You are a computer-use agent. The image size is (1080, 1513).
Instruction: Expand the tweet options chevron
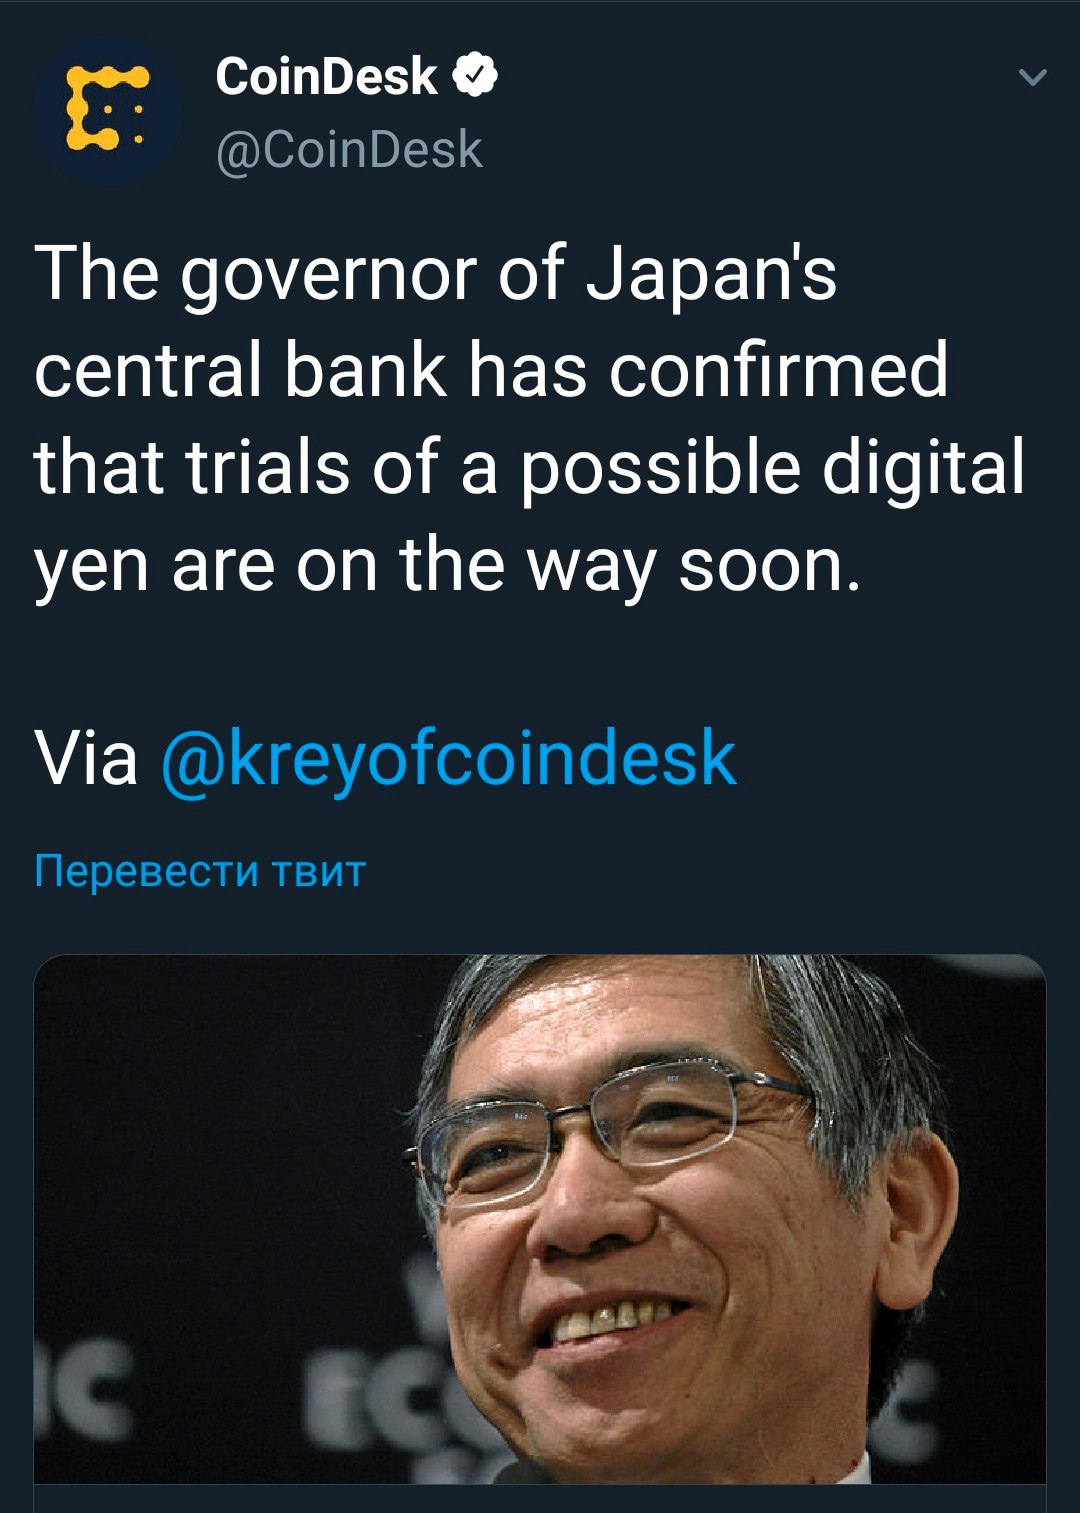pos(1032,77)
